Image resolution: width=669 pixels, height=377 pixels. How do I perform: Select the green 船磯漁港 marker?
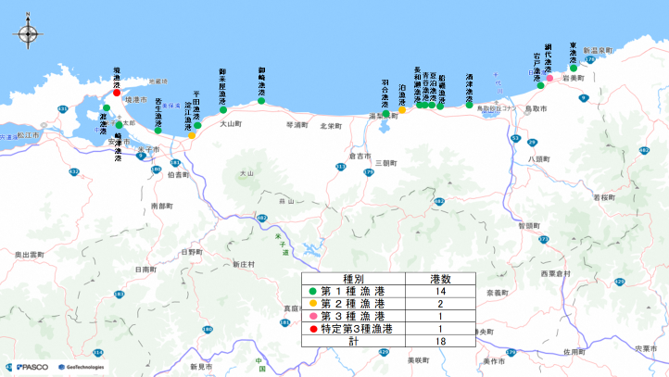point(440,106)
